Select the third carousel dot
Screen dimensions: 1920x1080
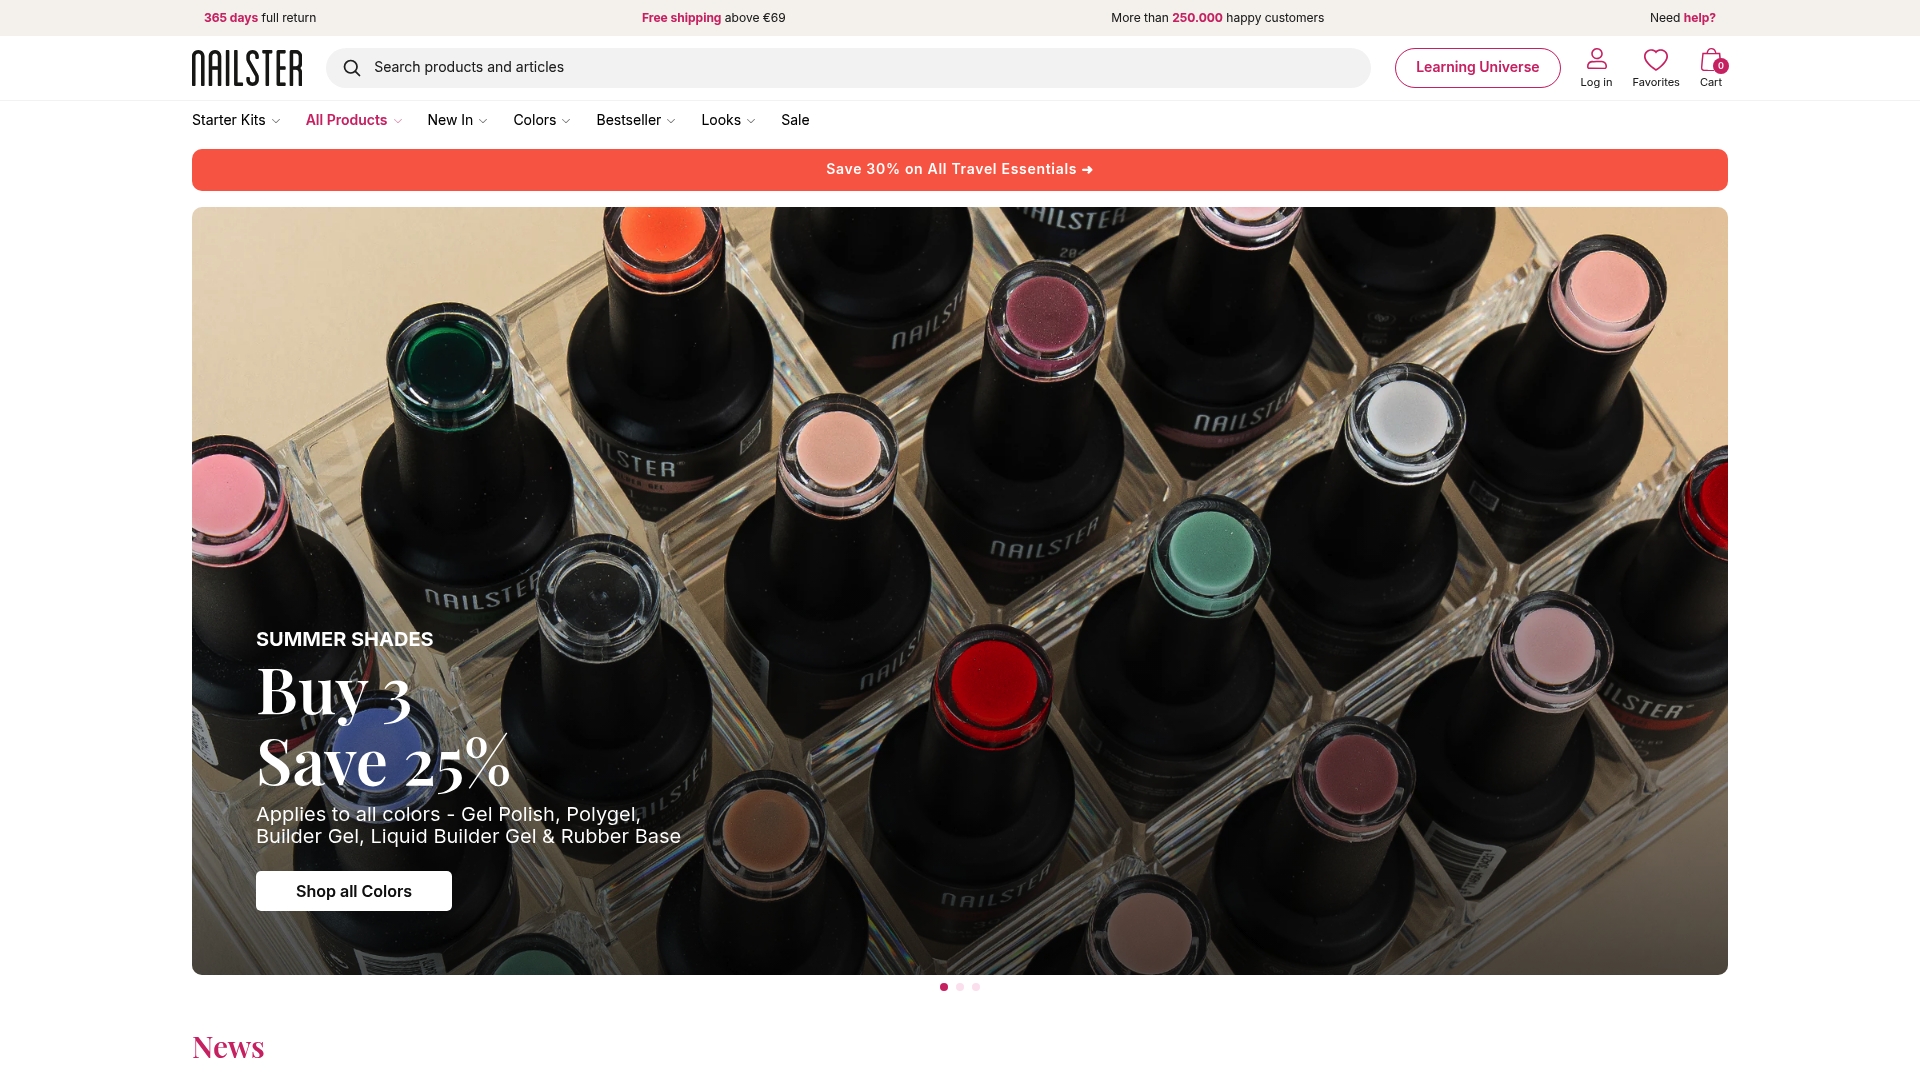tap(976, 987)
